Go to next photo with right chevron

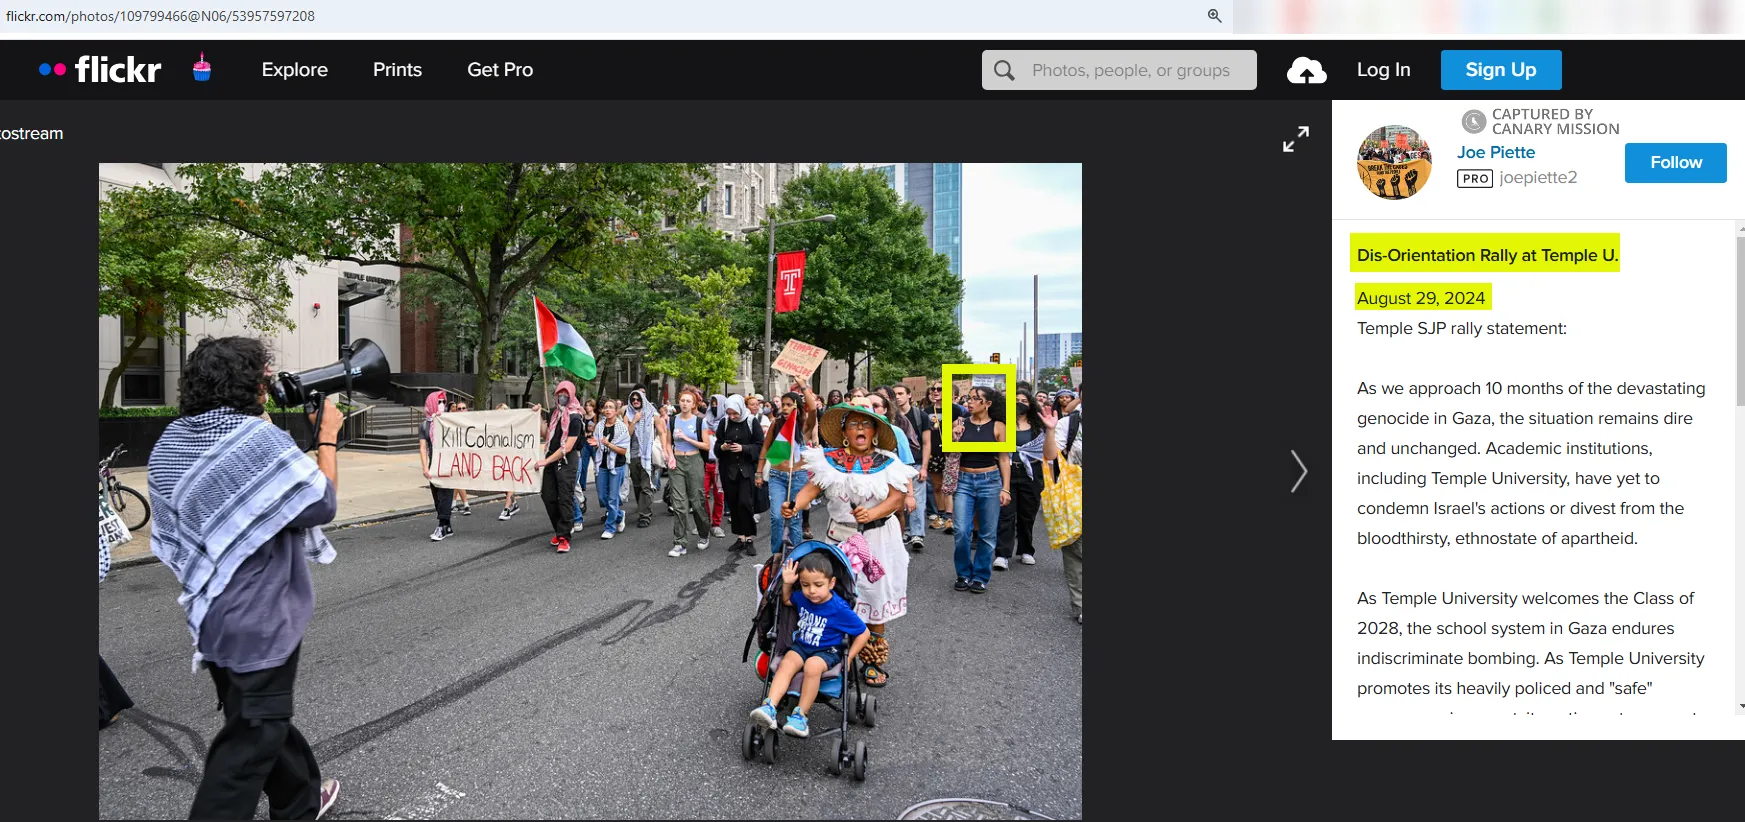coord(1298,471)
